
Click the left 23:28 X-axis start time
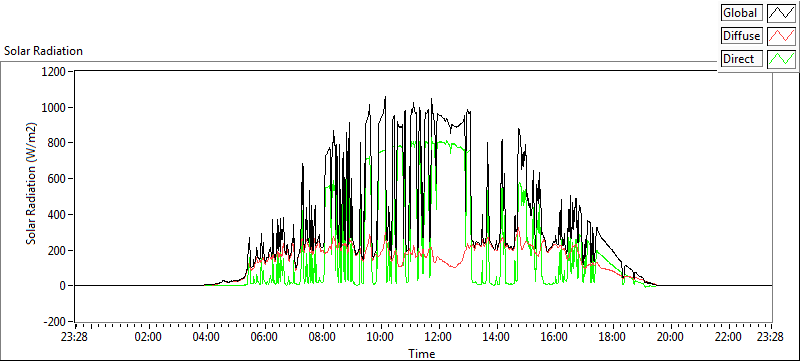pos(75,337)
